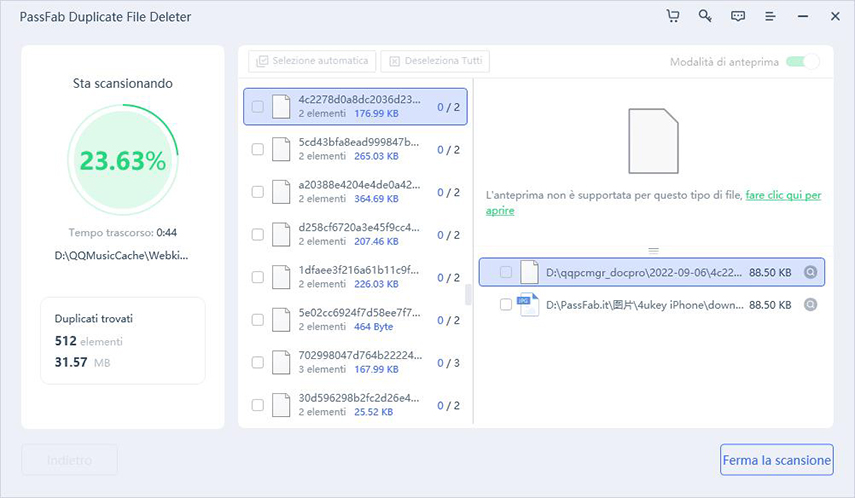Click the duplicate list scrollbar
The image size is (855, 498).
pos(466,295)
